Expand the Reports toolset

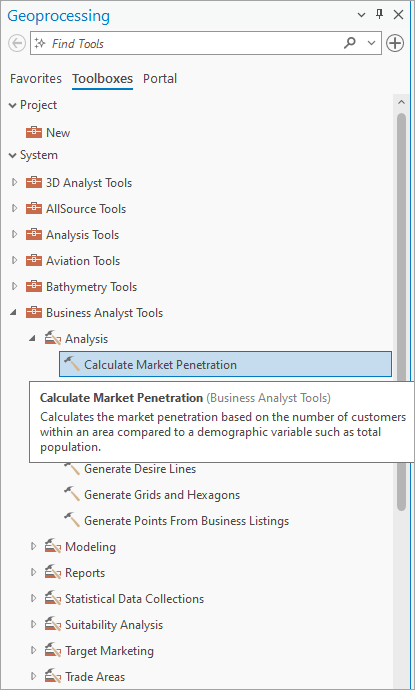tap(33, 572)
